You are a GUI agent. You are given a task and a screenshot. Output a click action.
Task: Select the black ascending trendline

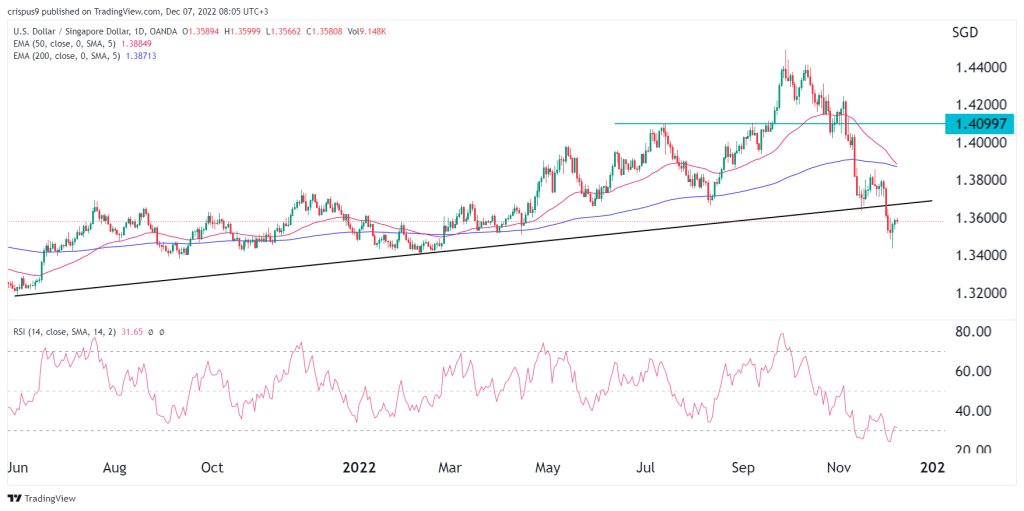click(x=300, y=263)
